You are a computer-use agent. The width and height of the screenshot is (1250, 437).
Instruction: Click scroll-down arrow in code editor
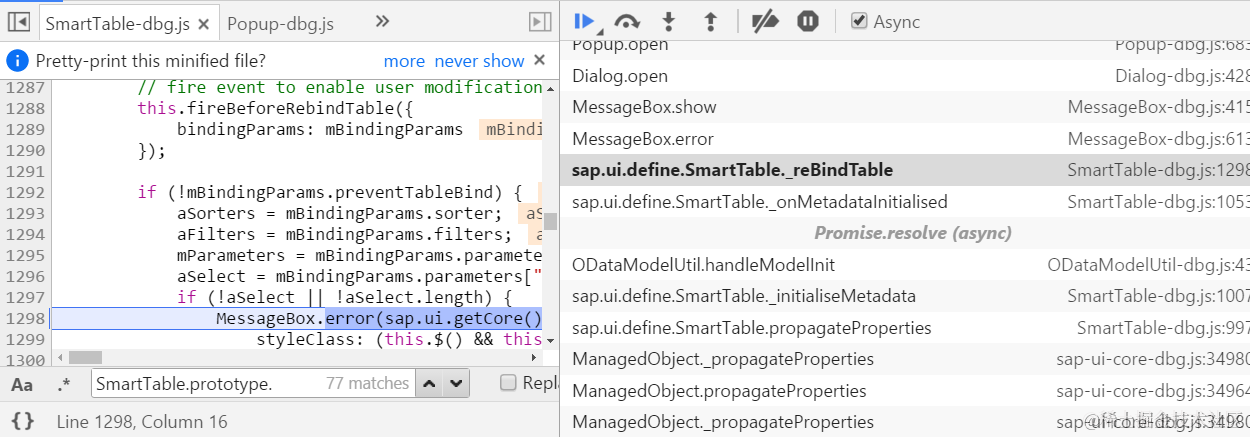click(x=549, y=341)
